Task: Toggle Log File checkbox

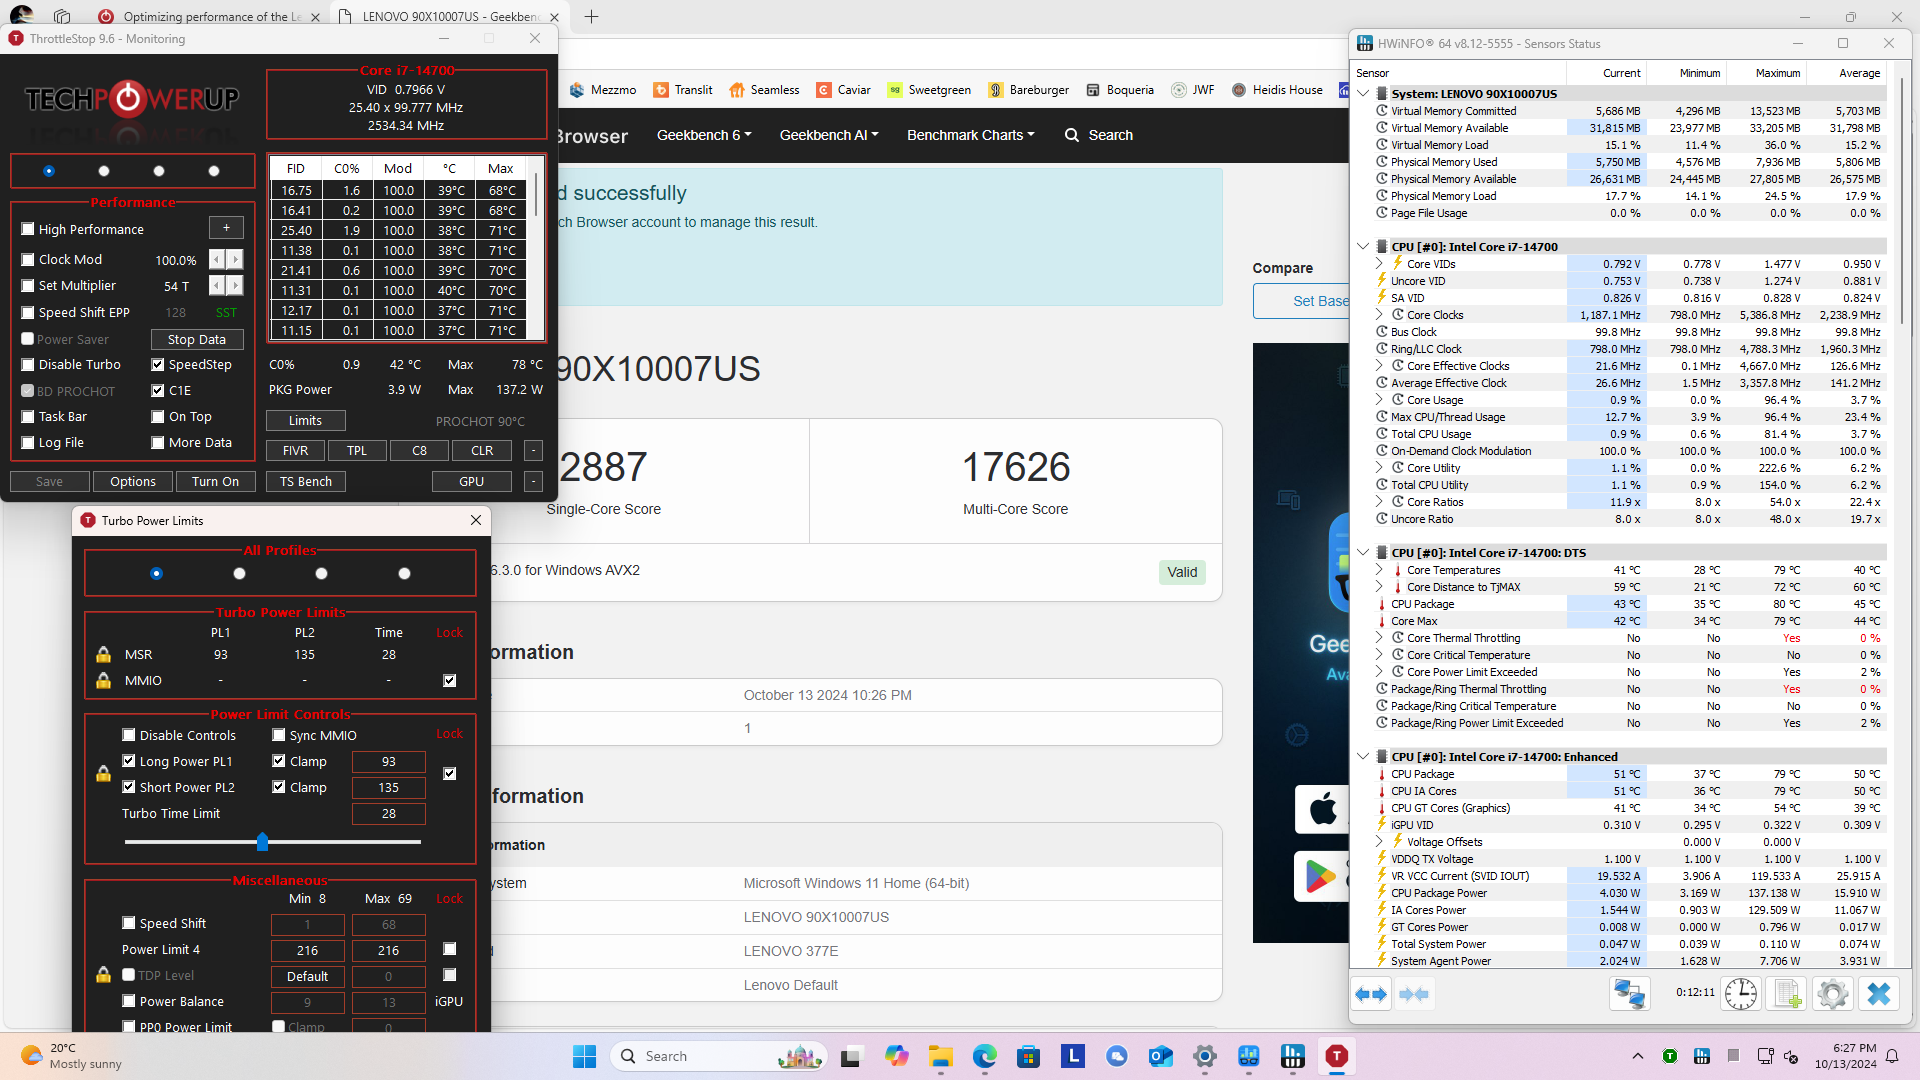Action: point(28,443)
